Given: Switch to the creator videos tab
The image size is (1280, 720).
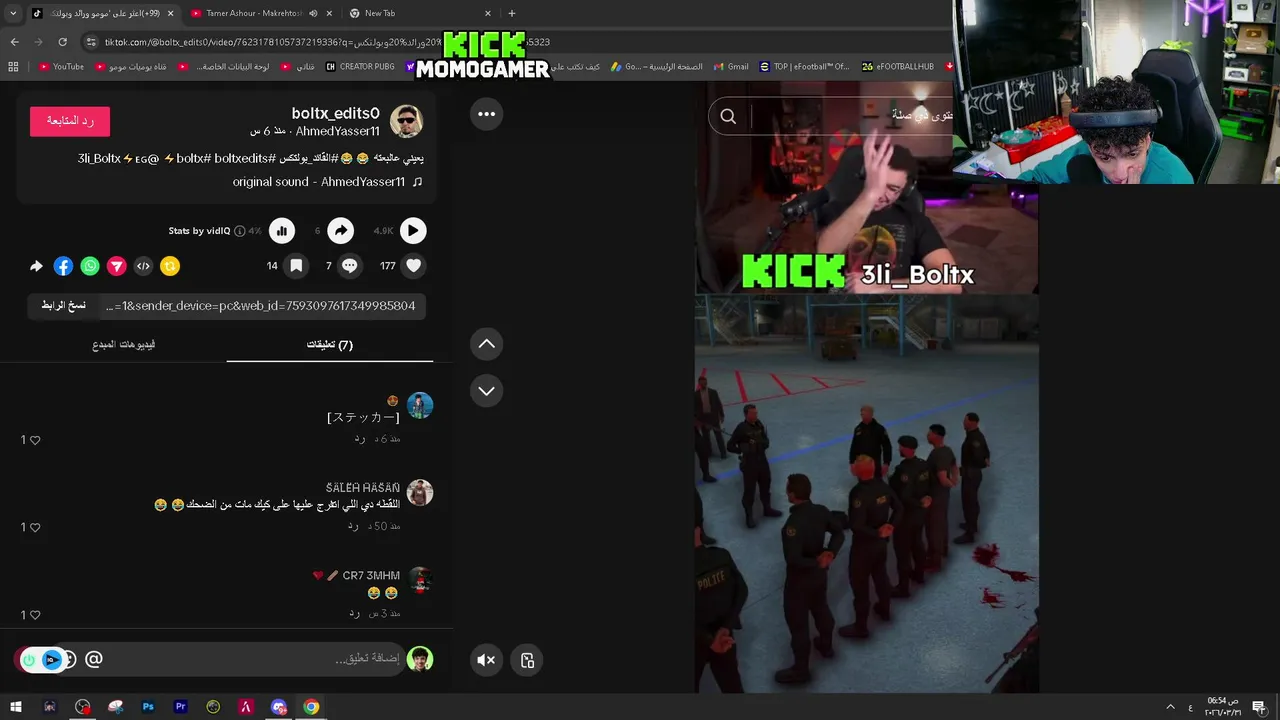Looking at the screenshot, I should [x=124, y=345].
